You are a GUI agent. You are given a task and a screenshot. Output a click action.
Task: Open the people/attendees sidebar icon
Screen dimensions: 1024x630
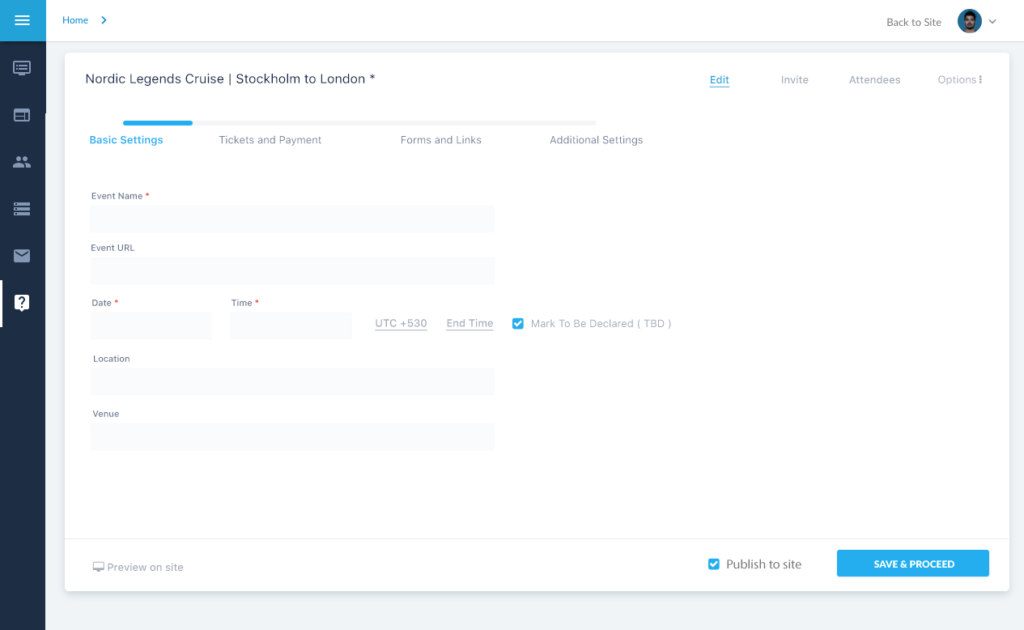(22, 162)
